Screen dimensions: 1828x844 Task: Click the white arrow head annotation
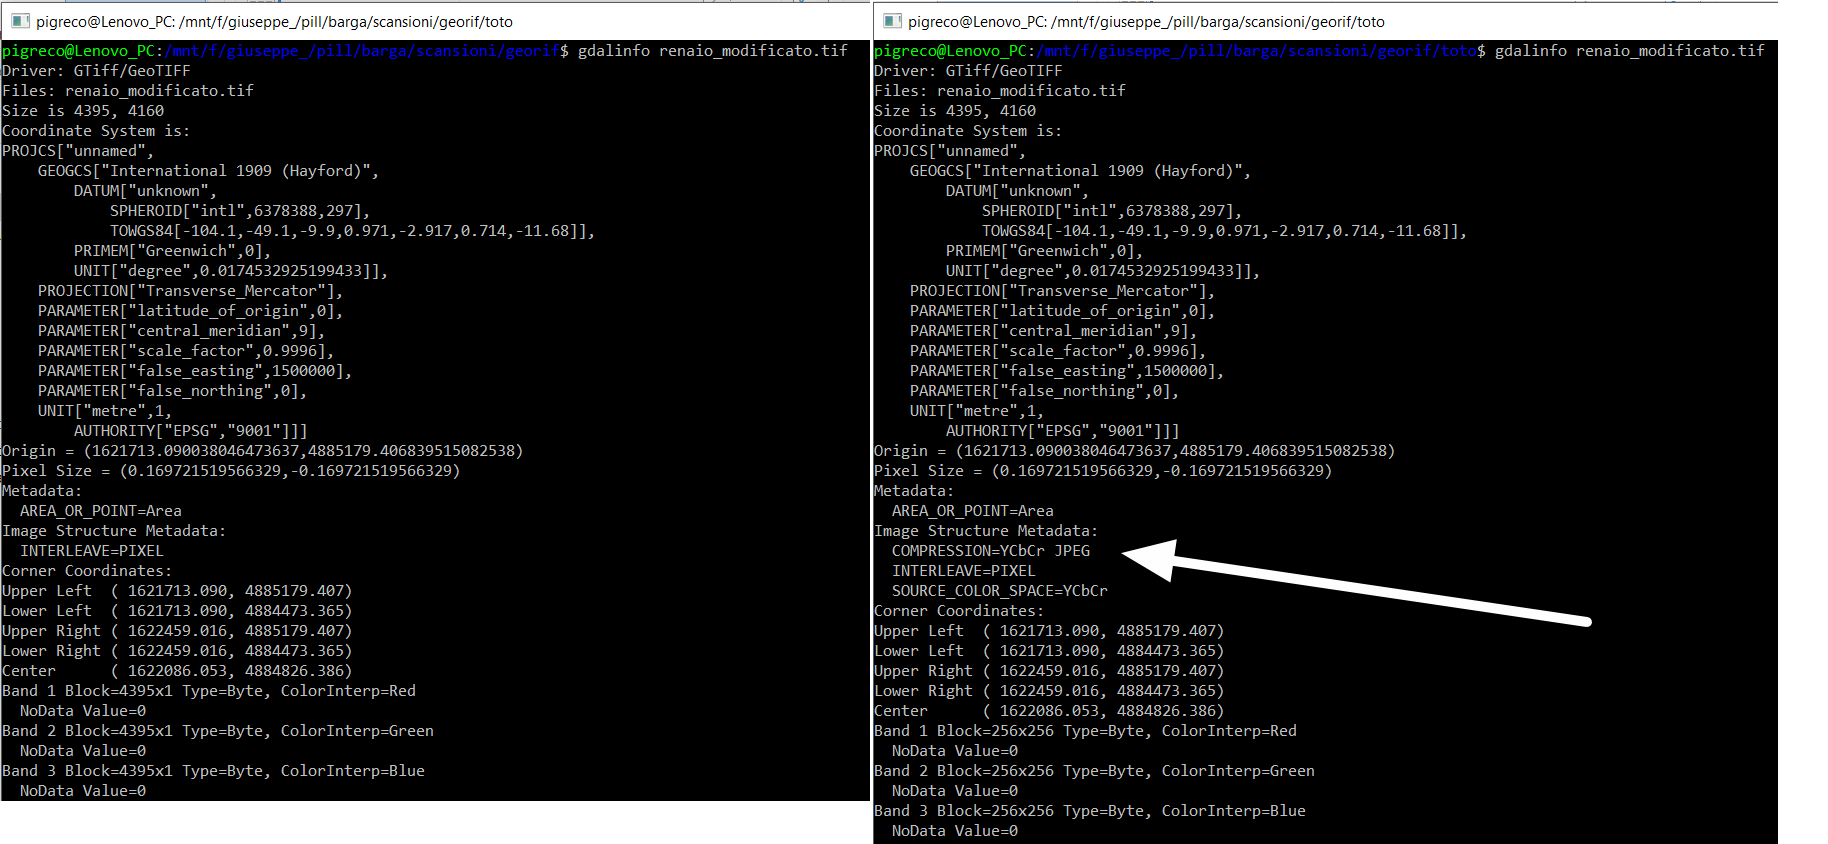tap(1150, 558)
